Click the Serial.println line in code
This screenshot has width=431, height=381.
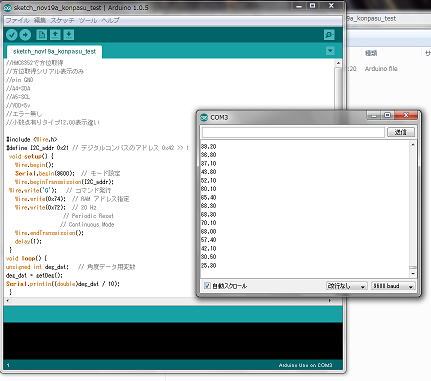63,284
